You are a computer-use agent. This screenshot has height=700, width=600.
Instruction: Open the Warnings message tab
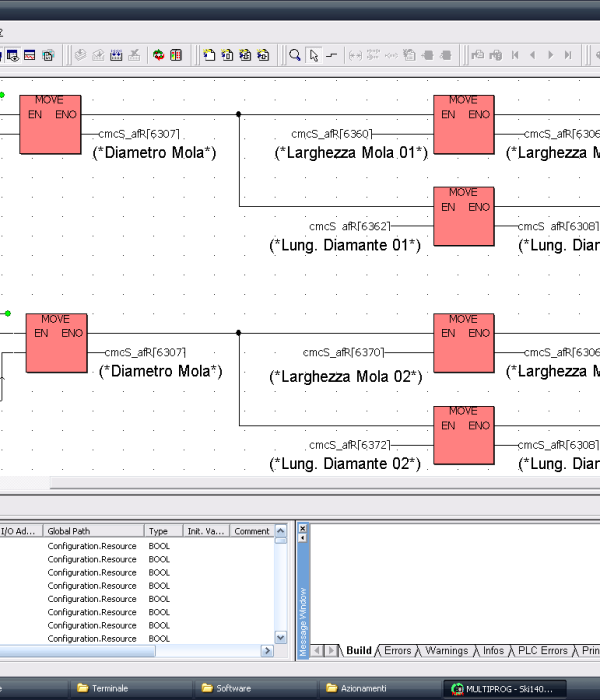[x=446, y=651]
